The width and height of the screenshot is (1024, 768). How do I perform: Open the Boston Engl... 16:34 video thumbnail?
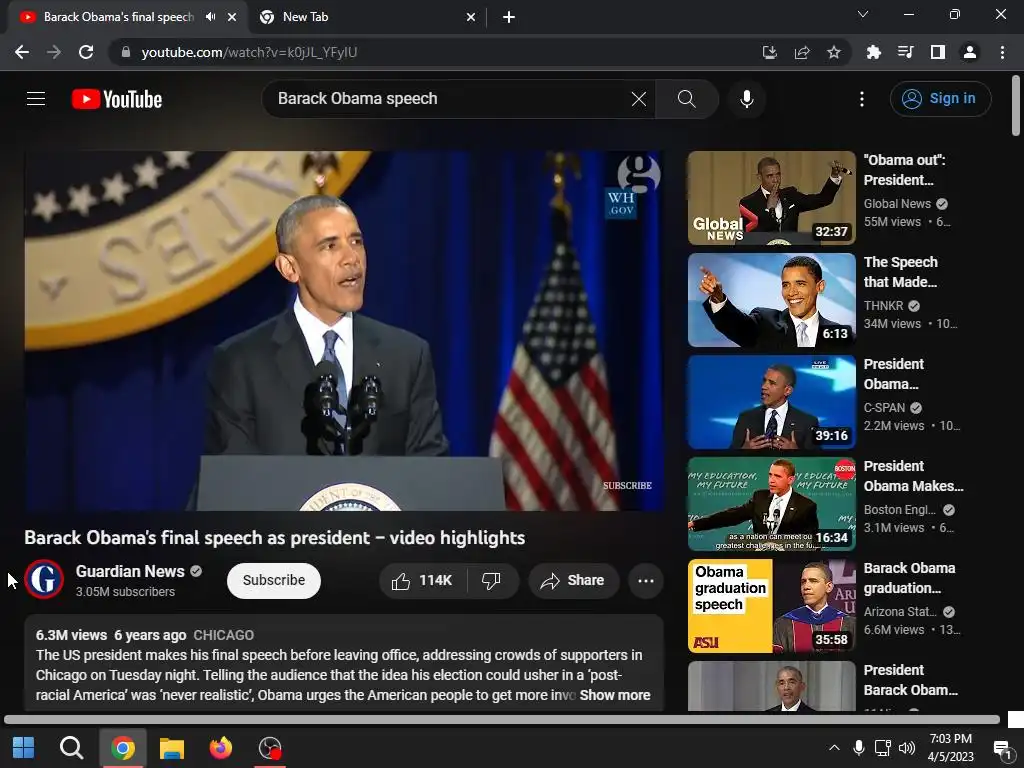771,504
